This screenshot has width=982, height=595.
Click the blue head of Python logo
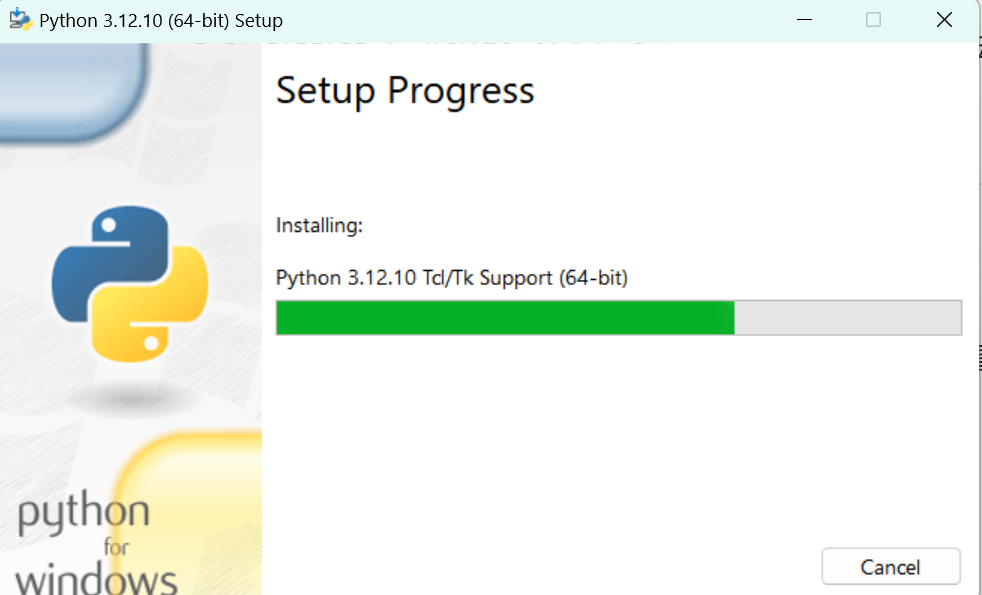[x=110, y=263]
